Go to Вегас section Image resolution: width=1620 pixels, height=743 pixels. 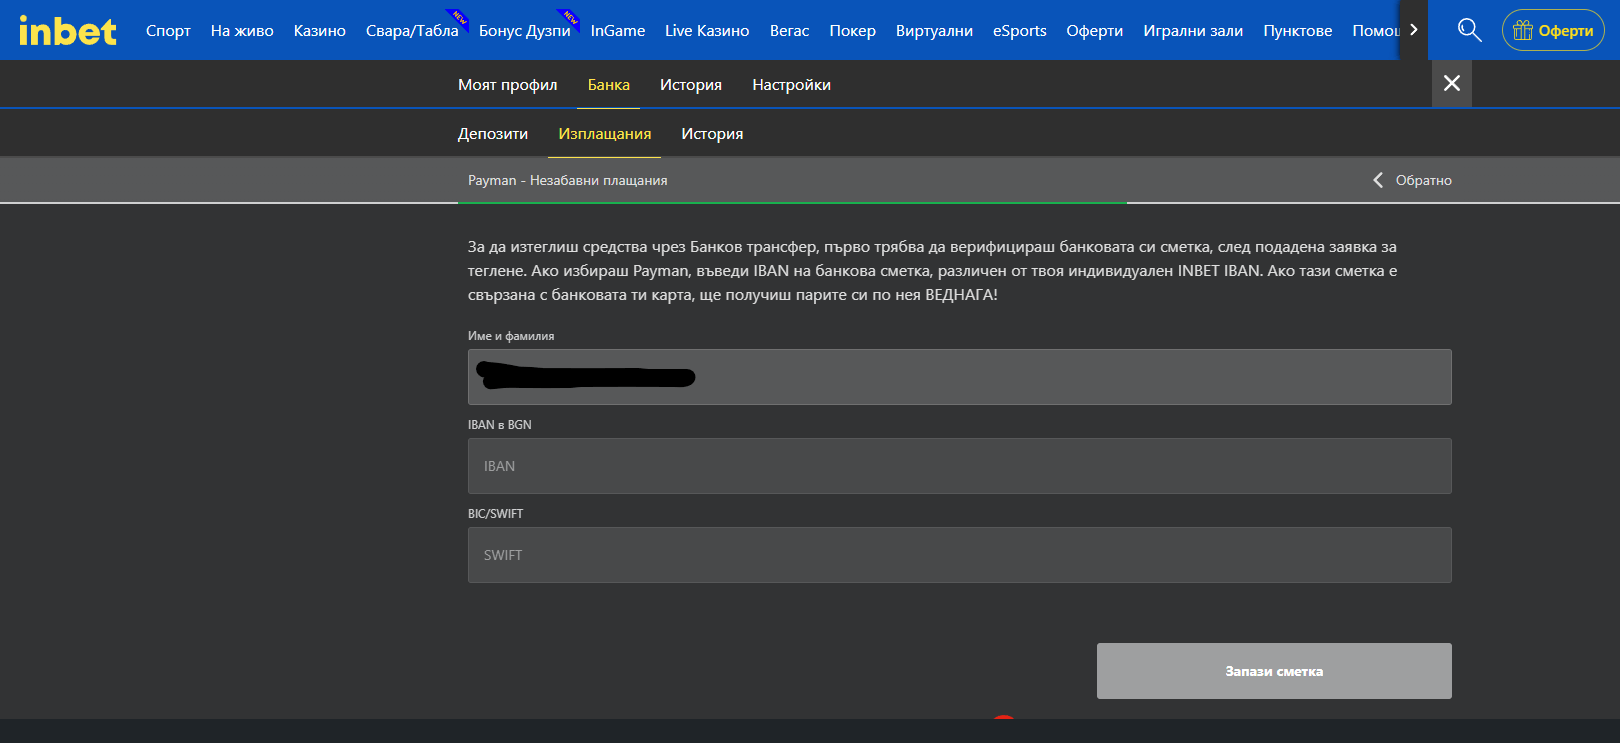(x=790, y=31)
